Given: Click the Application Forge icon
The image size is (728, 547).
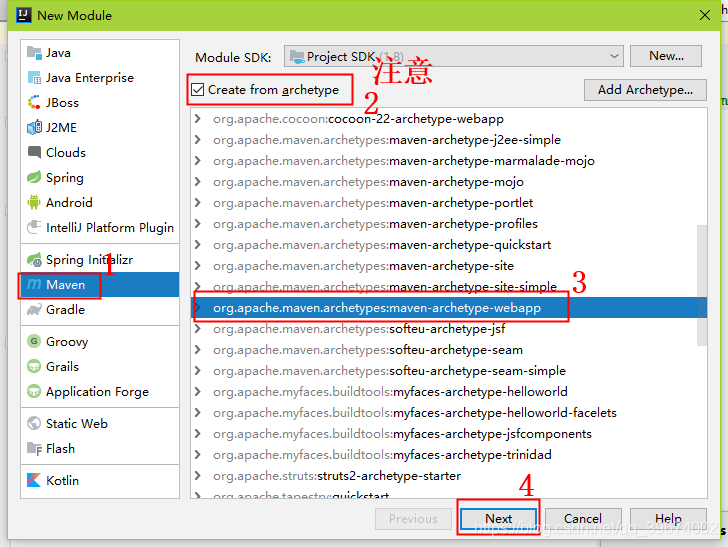Looking at the screenshot, I should pos(34,391).
